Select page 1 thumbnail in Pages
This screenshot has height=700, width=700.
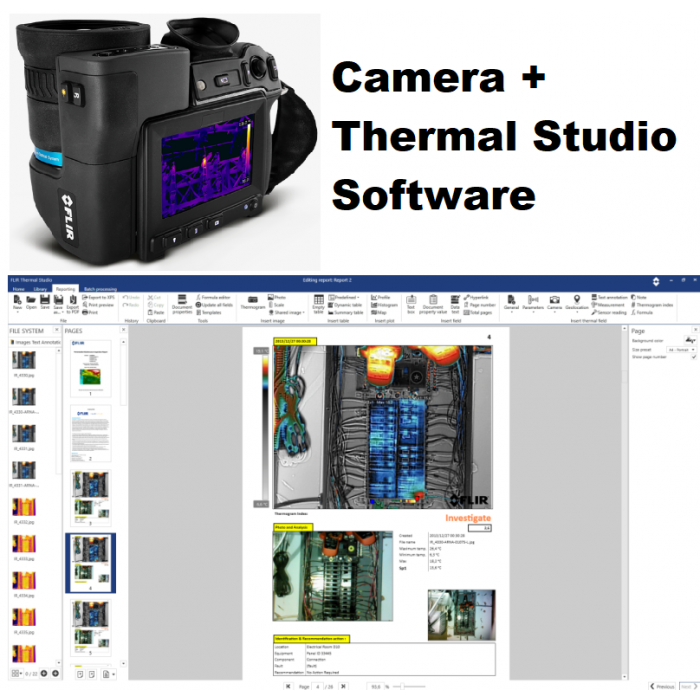[x=91, y=368]
